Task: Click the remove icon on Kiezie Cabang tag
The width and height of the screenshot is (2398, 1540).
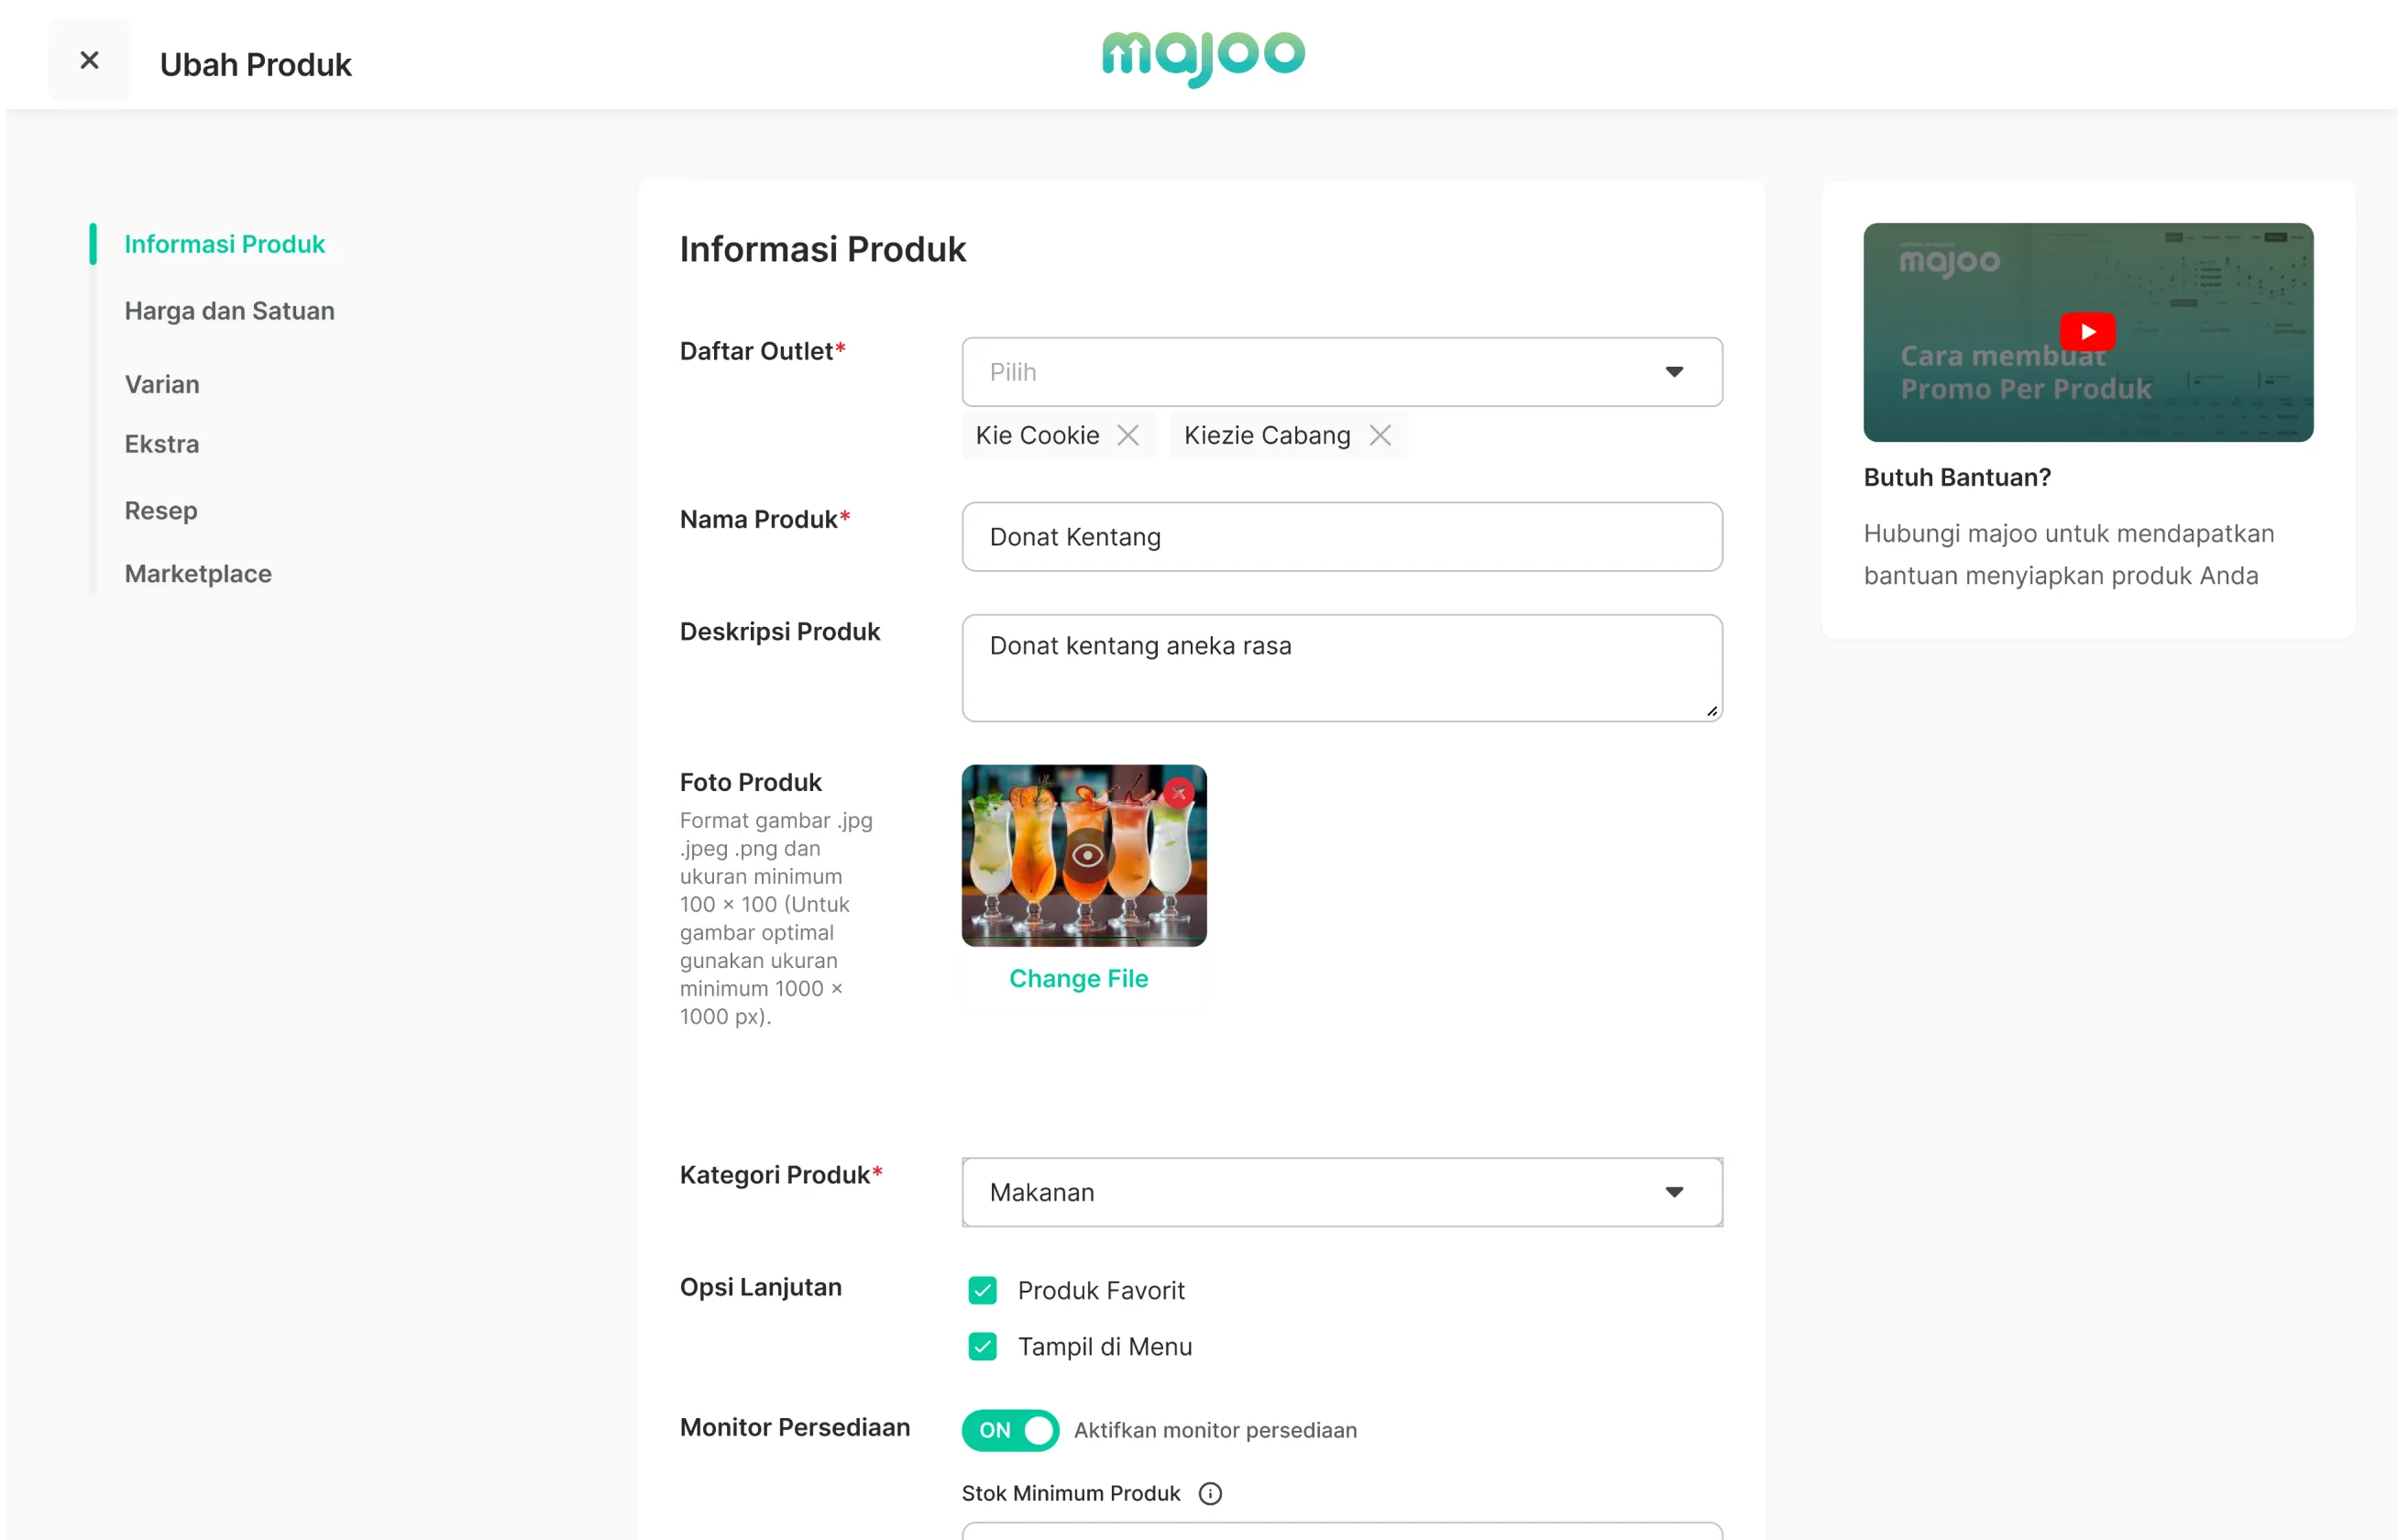Action: (x=1380, y=435)
